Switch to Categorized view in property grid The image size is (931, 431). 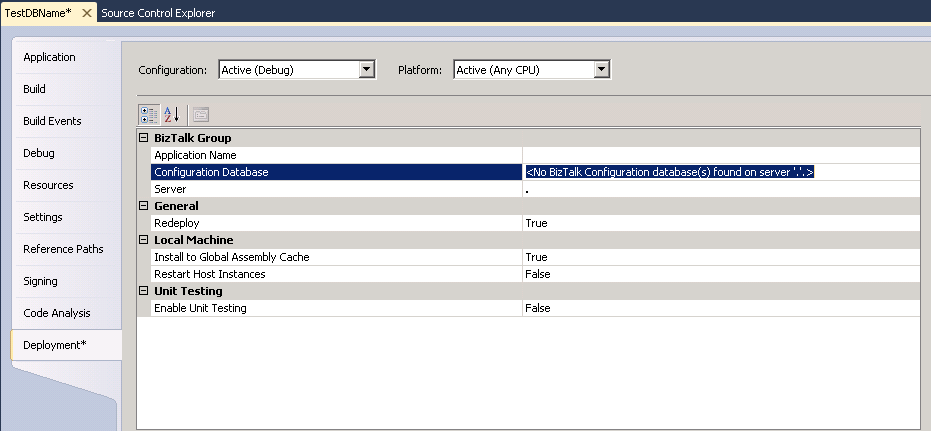149,115
